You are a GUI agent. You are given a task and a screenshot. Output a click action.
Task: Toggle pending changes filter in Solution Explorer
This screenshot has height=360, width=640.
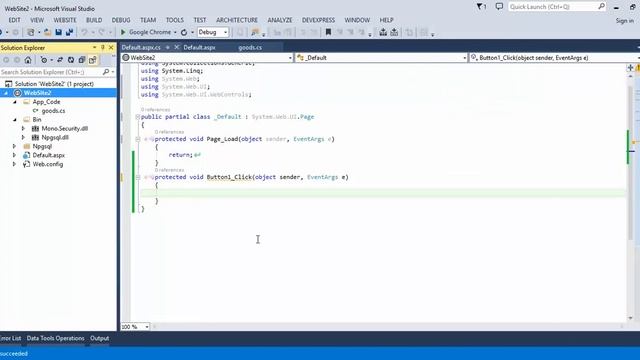pos(44,60)
